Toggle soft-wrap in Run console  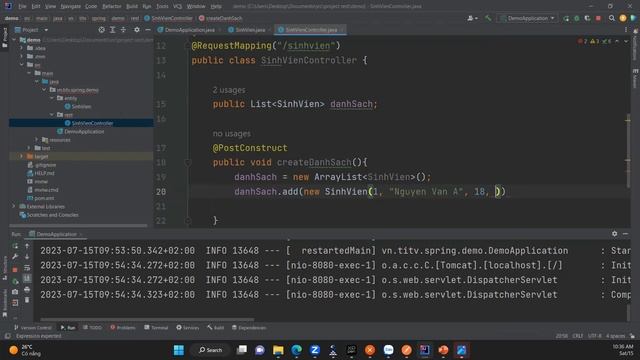tap(27, 268)
